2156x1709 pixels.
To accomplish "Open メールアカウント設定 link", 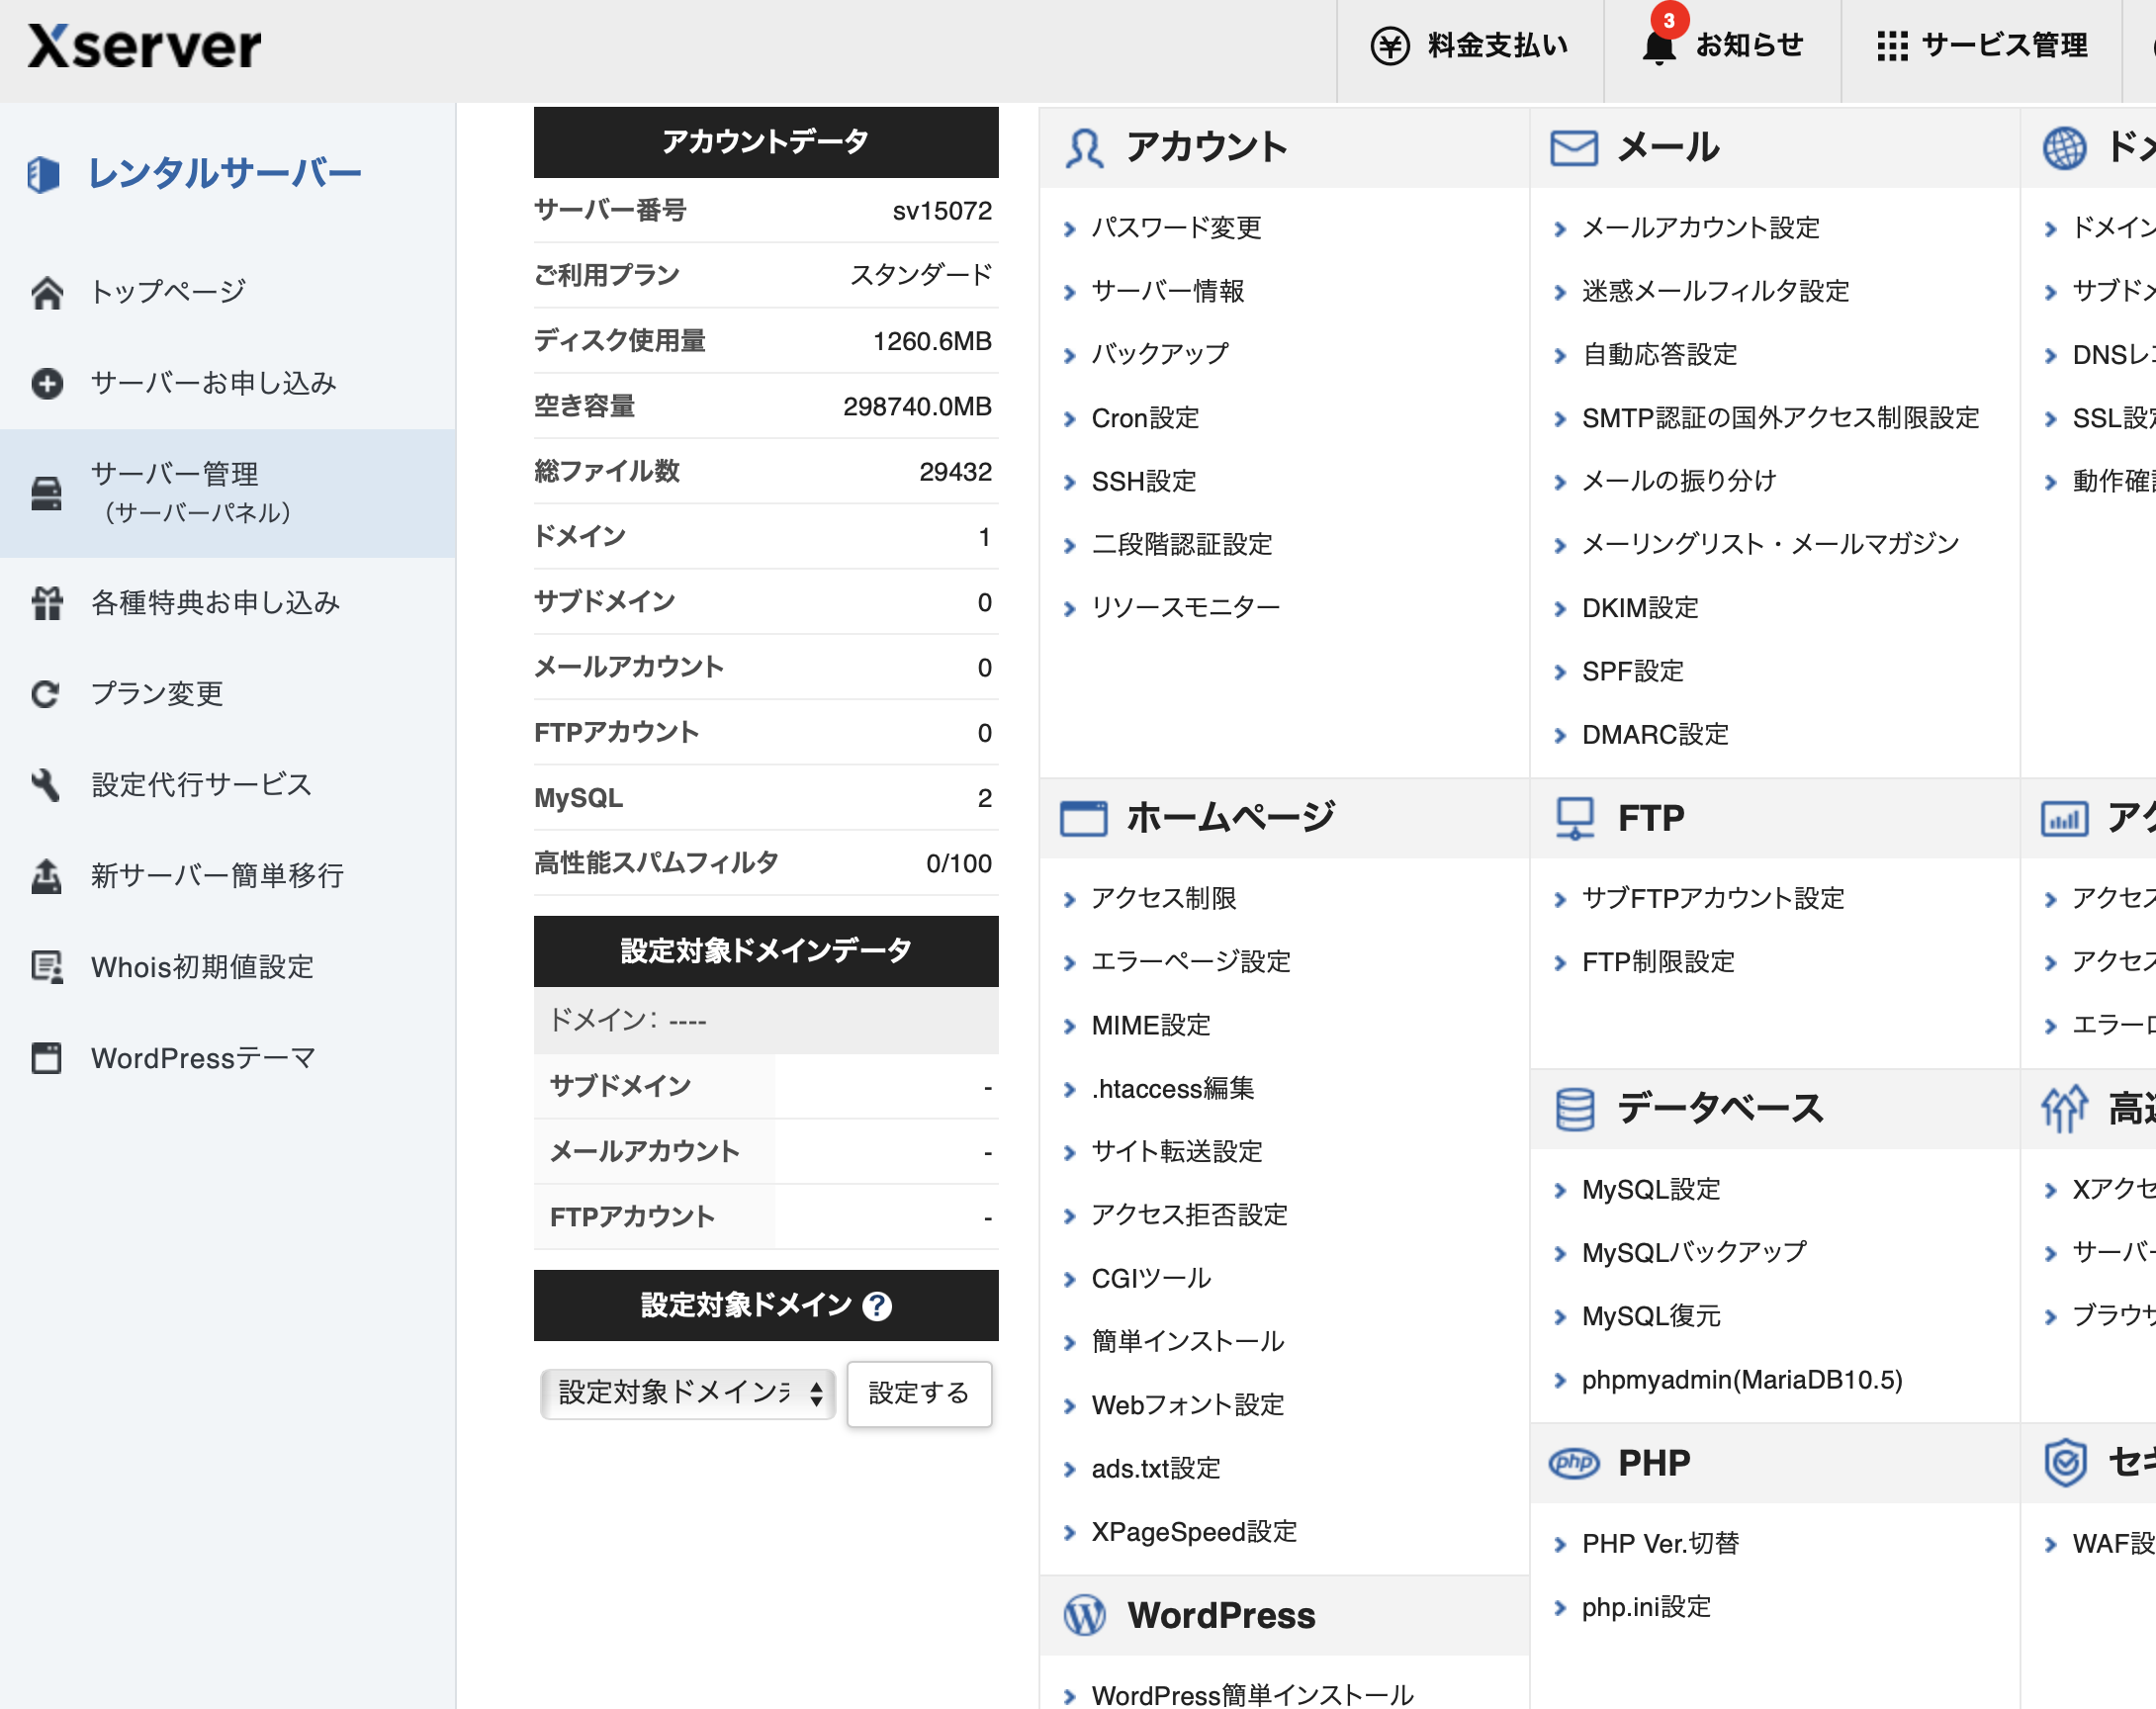I will [1700, 228].
